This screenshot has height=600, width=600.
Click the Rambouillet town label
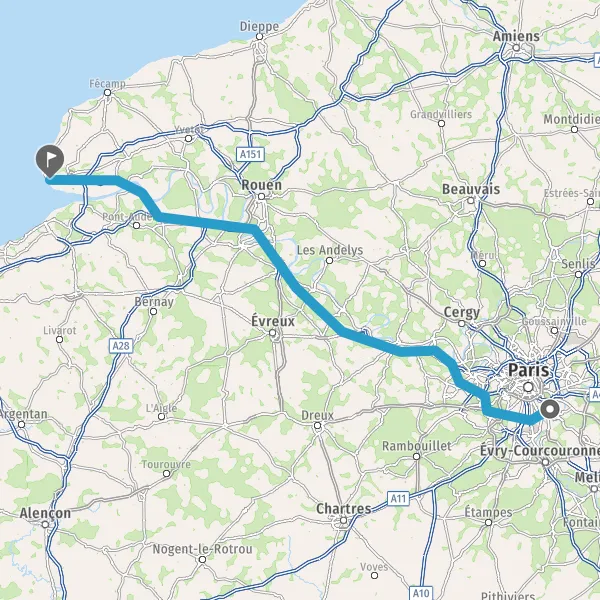point(417,446)
